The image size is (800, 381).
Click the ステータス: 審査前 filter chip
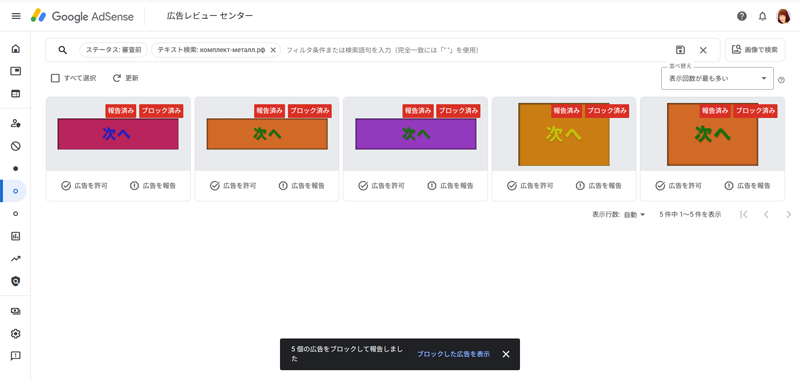click(114, 50)
